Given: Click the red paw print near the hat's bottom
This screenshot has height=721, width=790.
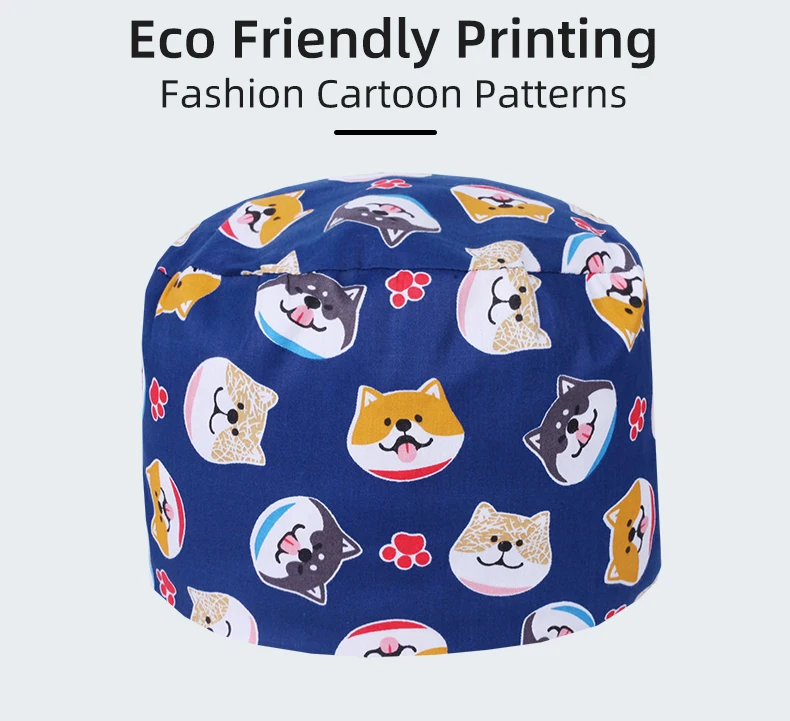Looking at the screenshot, I should 405,551.
